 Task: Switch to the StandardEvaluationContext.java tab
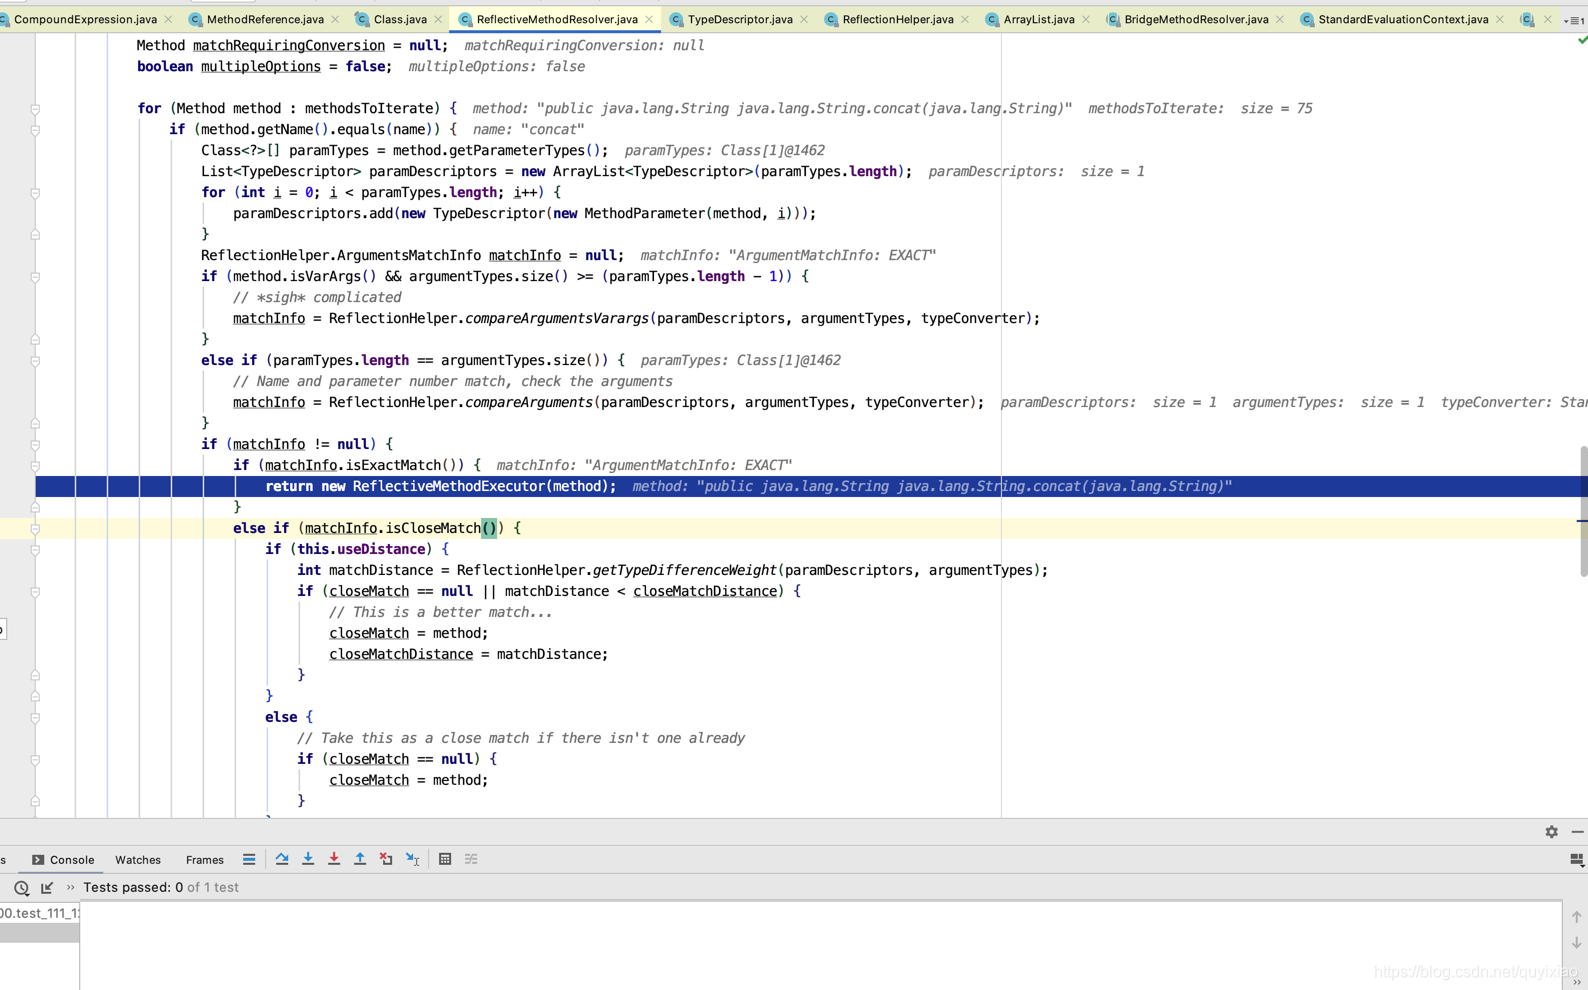click(x=1403, y=20)
